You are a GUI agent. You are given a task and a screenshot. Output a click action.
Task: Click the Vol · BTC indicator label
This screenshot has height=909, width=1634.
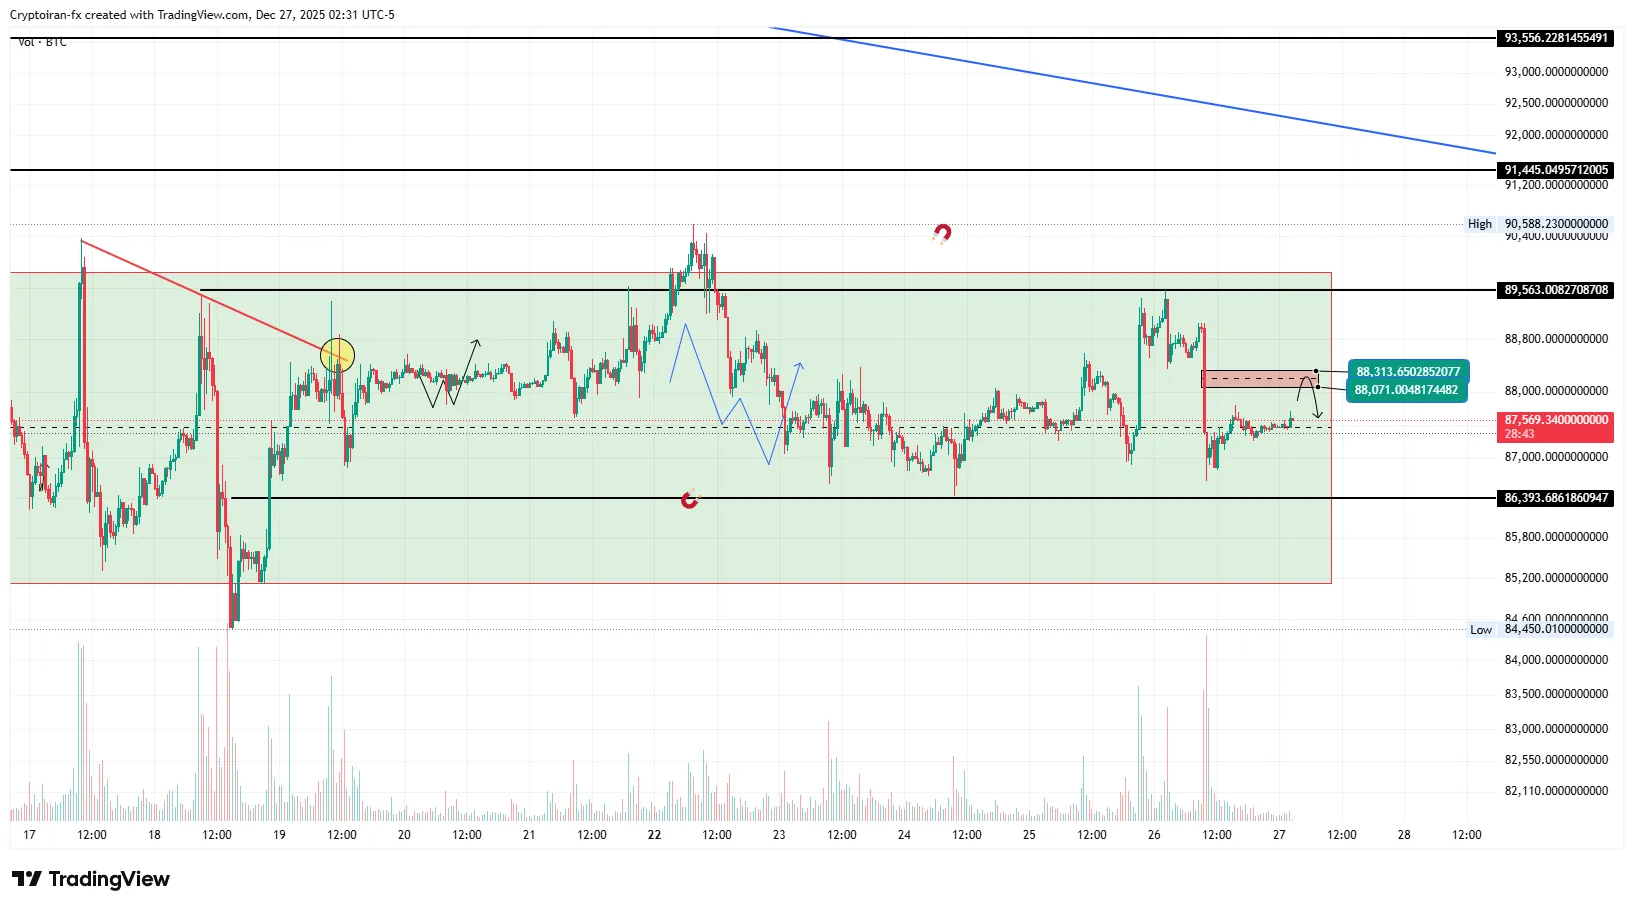point(42,42)
